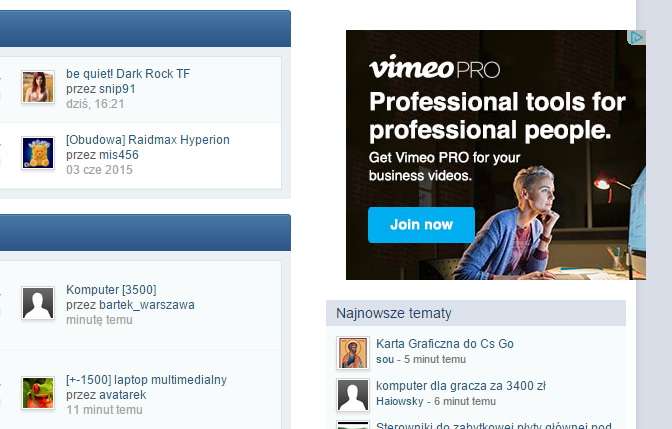Screen dimensions: 672x429
Task: Go to snip91's user profile link
Action: pyautogui.click(x=114, y=89)
